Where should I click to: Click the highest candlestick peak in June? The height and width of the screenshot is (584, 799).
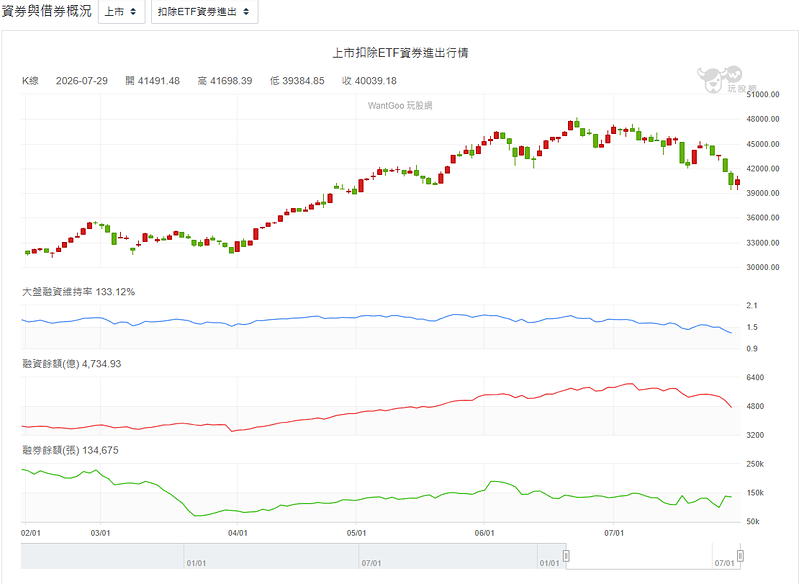tap(577, 123)
